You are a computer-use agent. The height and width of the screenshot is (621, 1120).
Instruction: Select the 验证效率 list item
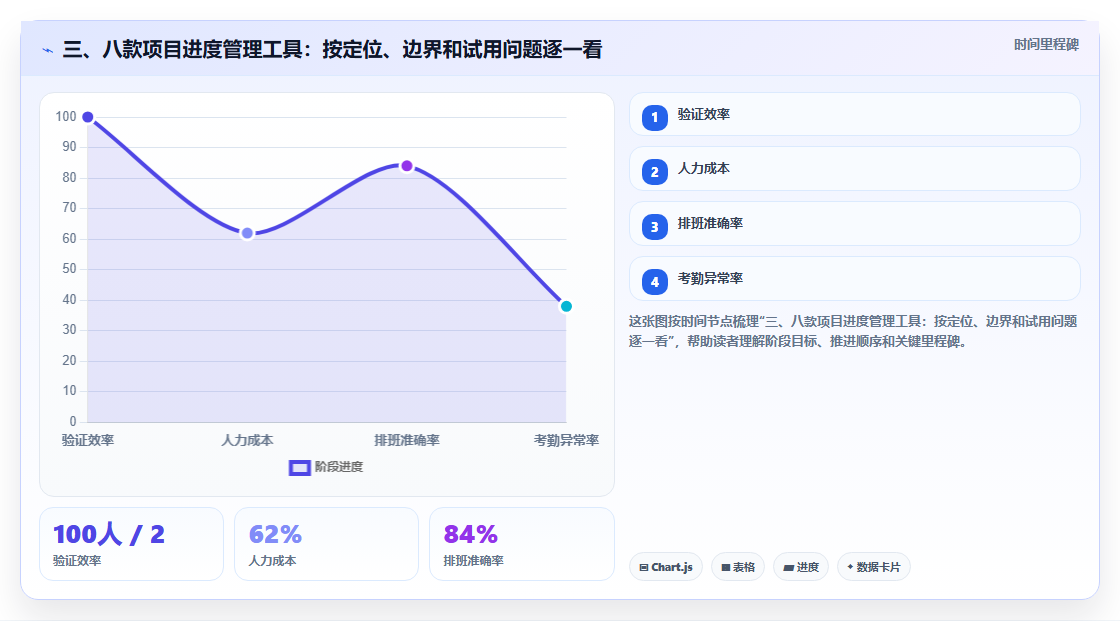click(854, 114)
